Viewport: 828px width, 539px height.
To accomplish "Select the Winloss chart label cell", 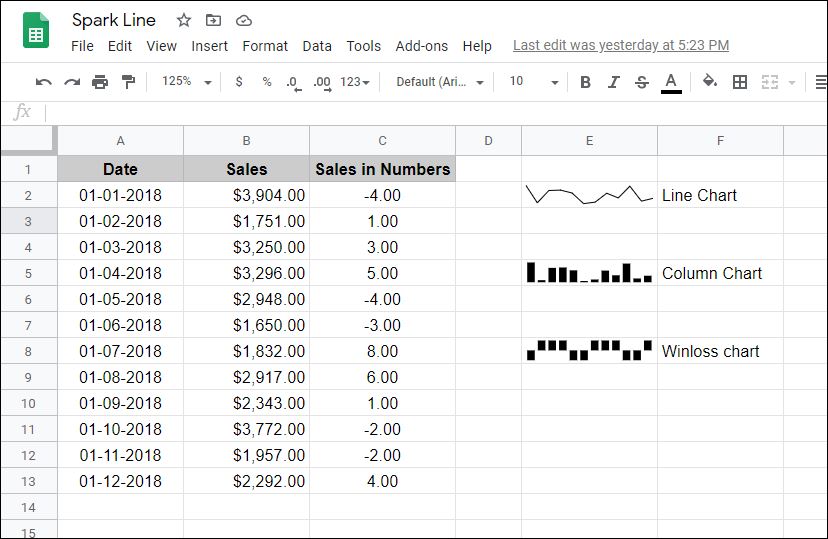I will click(720, 351).
